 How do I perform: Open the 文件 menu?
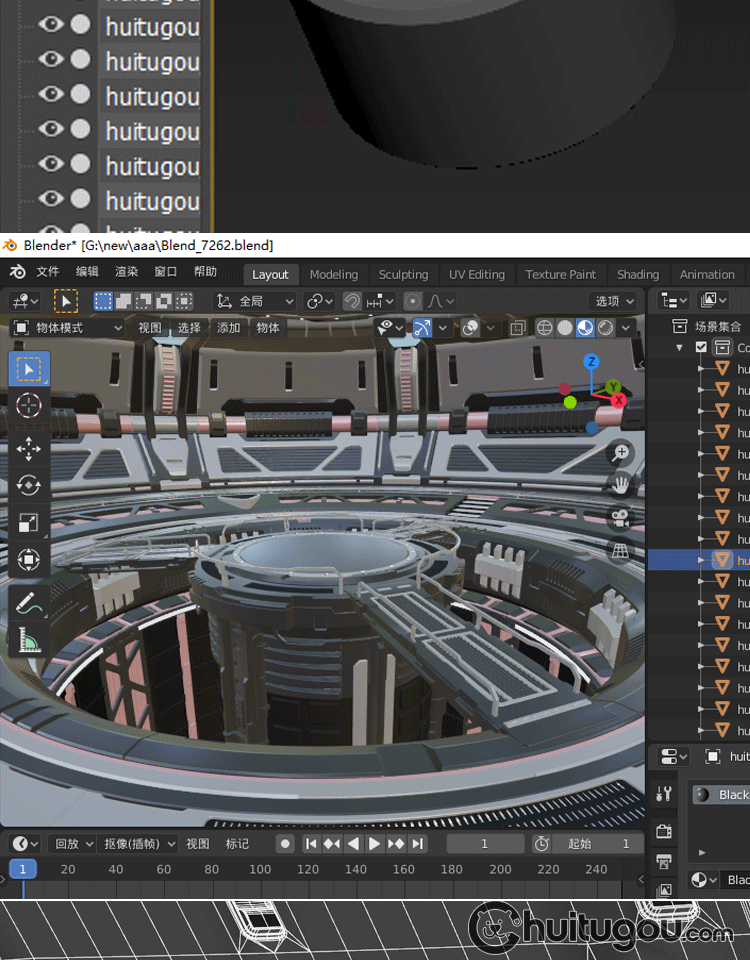(48, 272)
